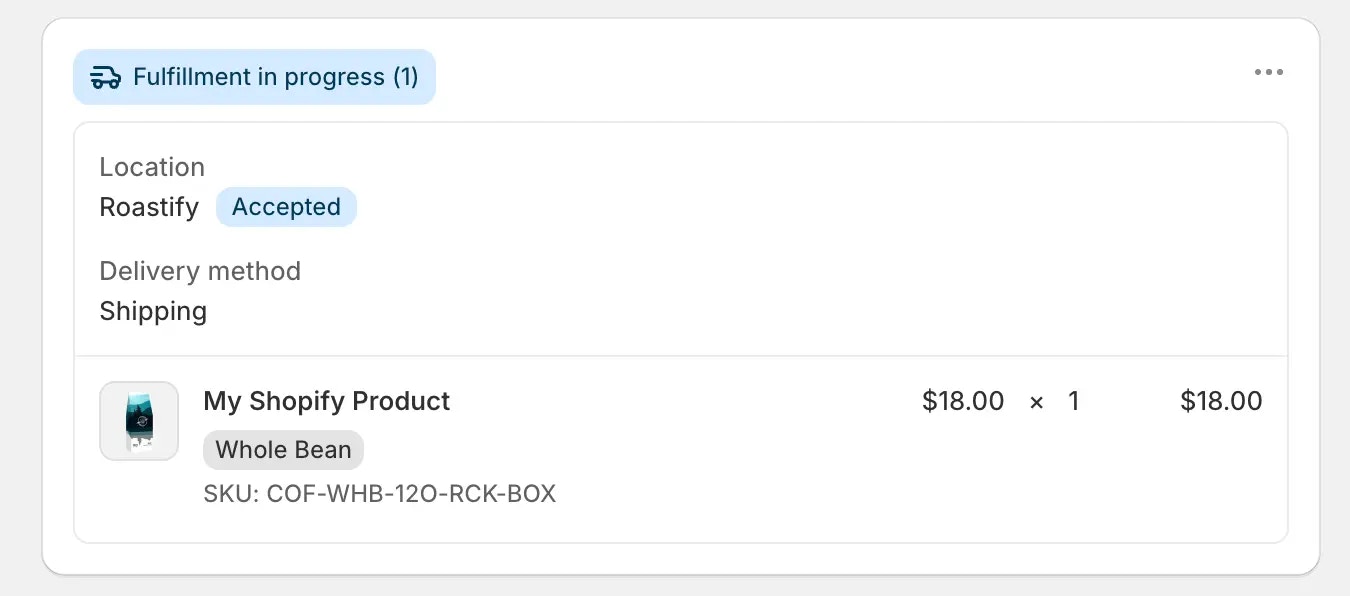Select the Shipping delivery method text
1350x596 pixels.
[152, 311]
